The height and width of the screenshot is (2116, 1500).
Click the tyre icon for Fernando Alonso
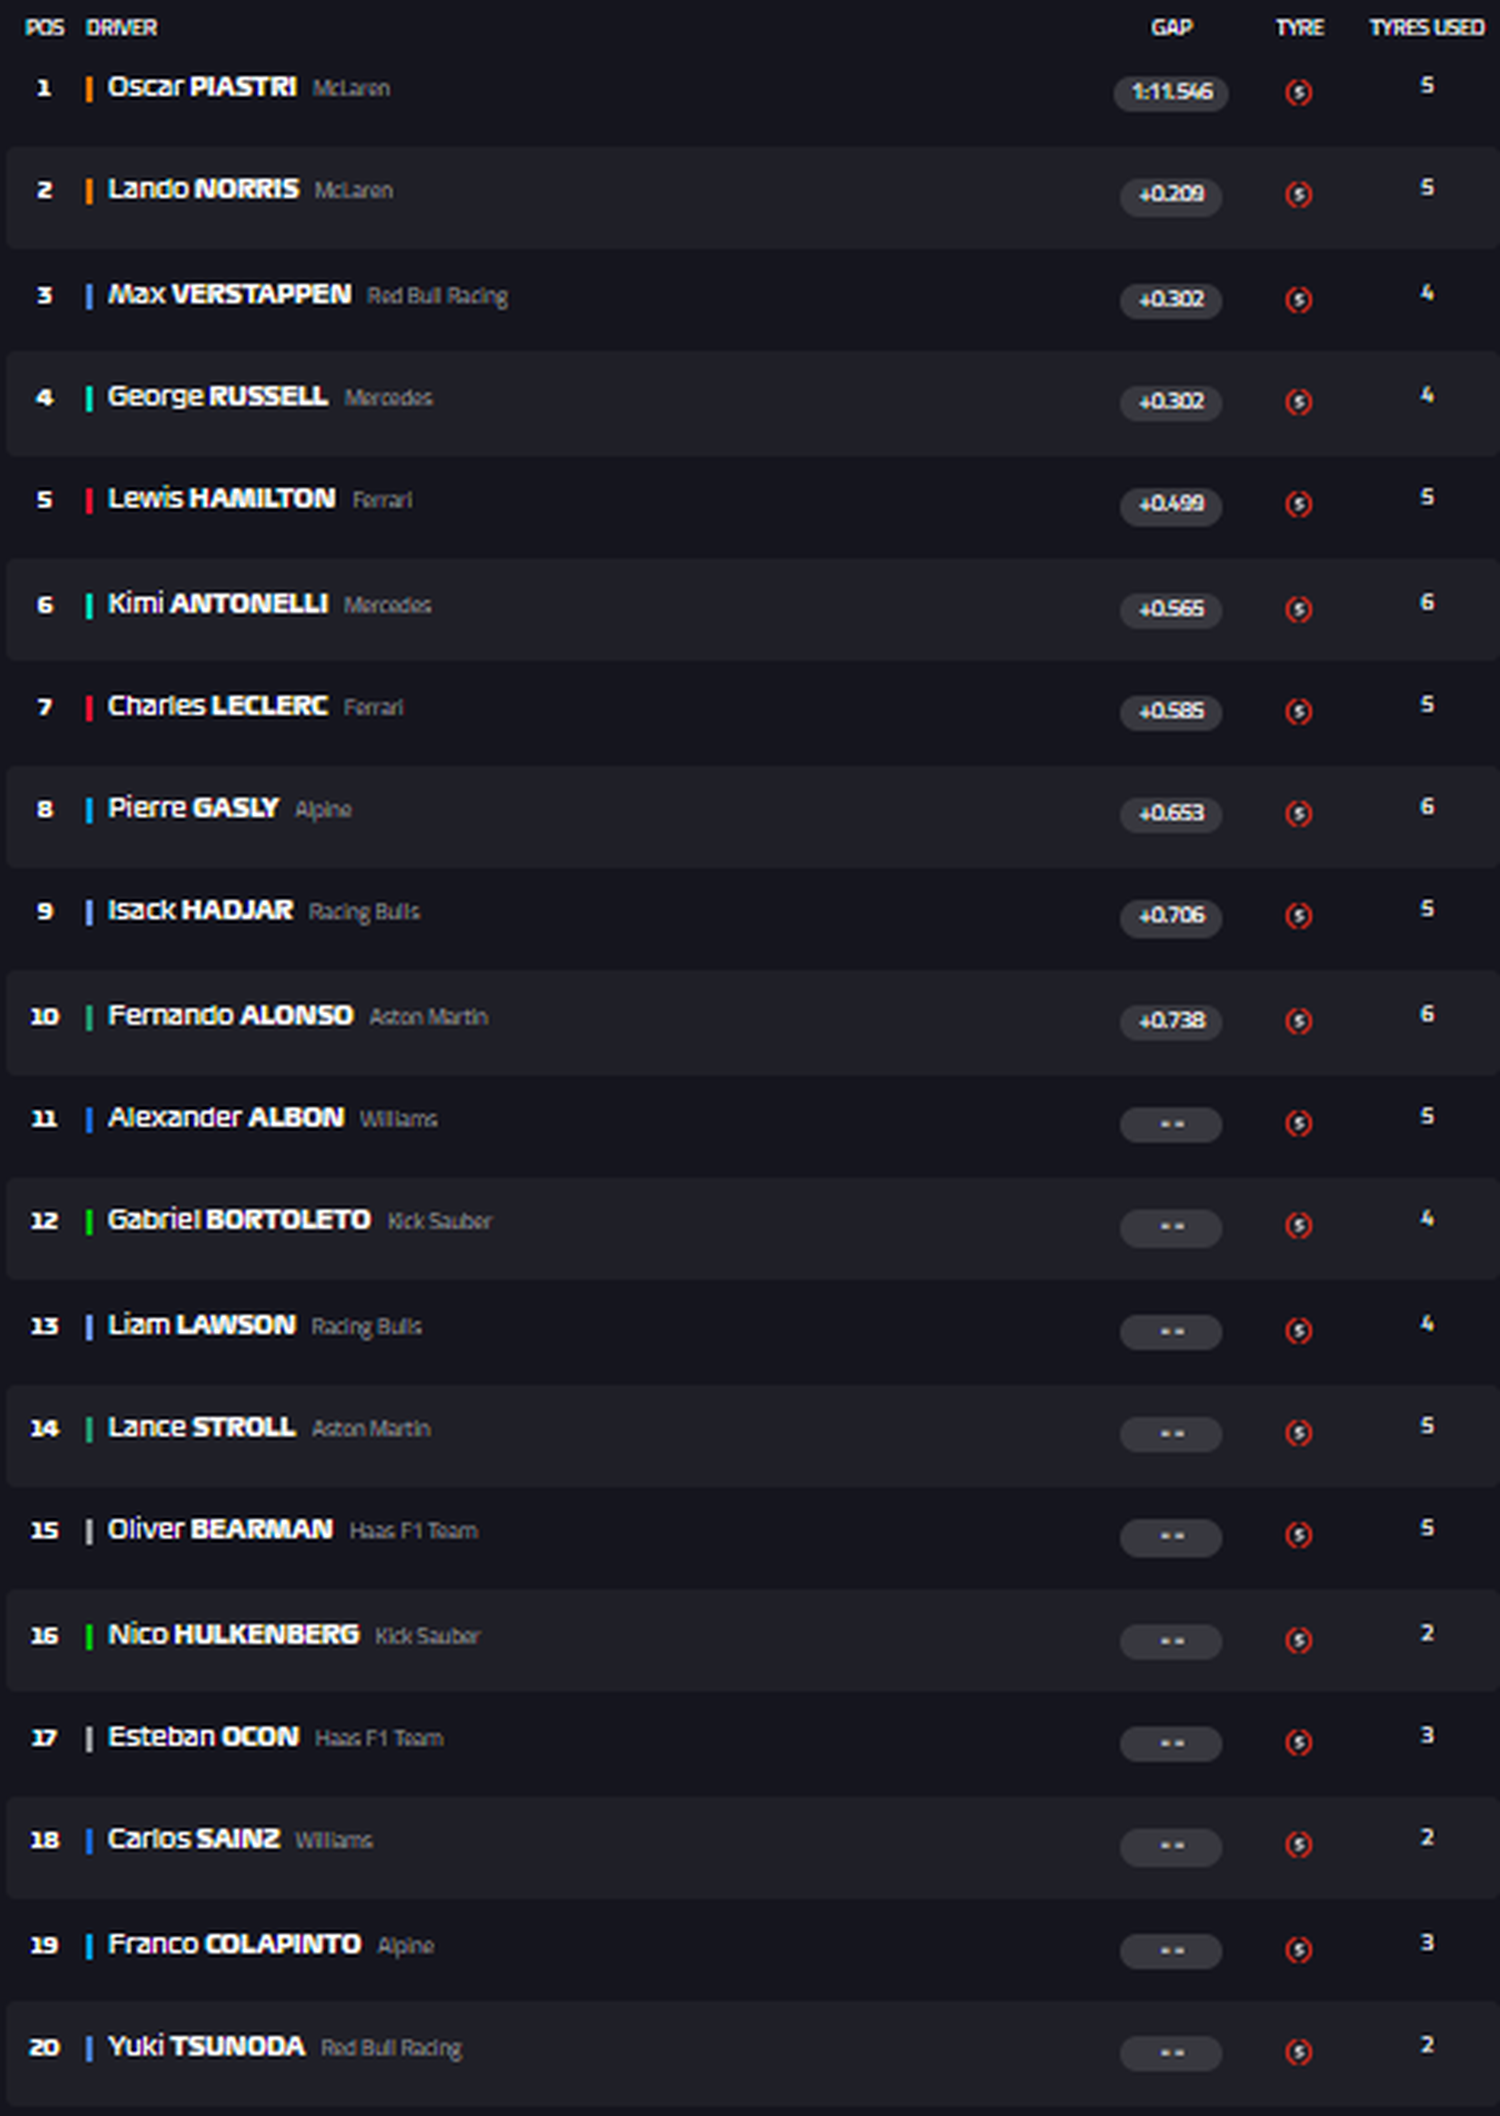click(1298, 1021)
